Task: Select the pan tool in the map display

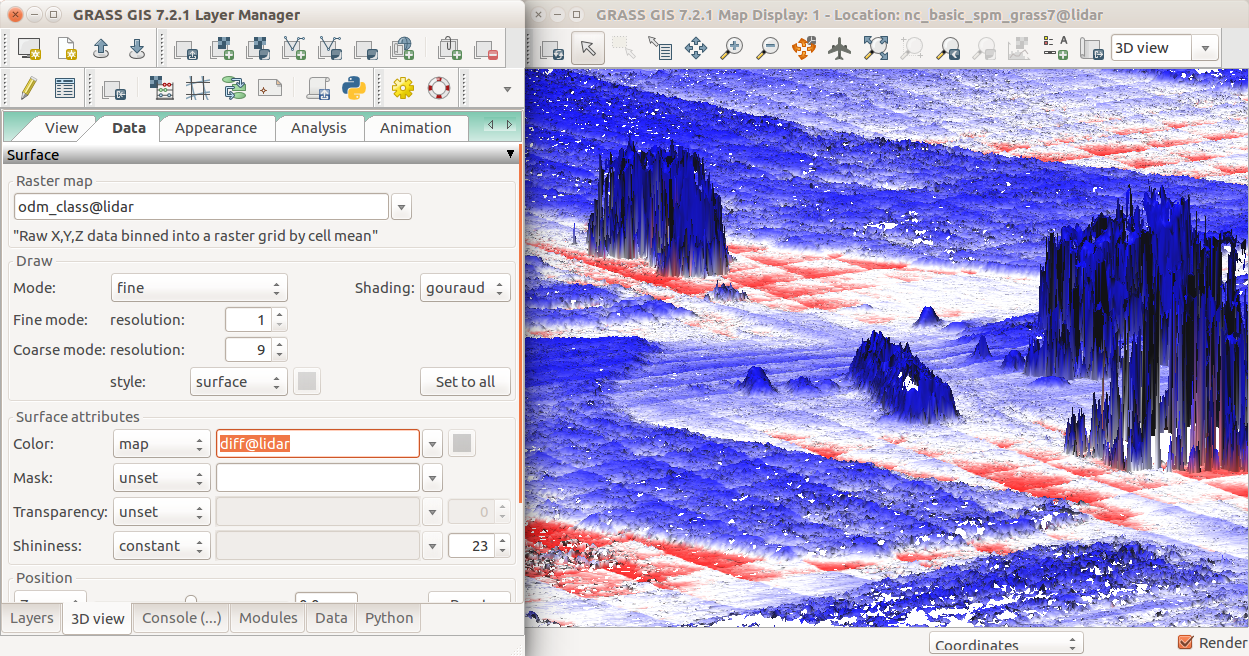Action: pyautogui.click(x=696, y=48)
